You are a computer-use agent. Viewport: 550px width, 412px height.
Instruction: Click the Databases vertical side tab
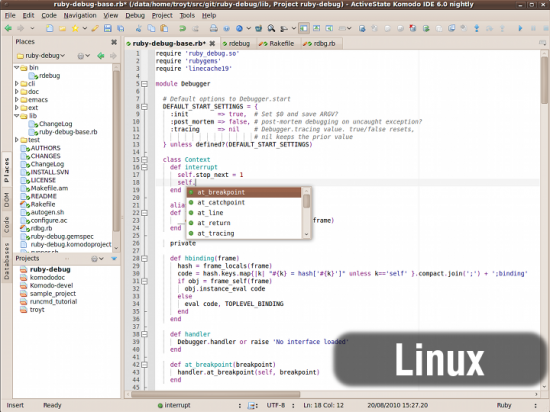pos(7,261)
